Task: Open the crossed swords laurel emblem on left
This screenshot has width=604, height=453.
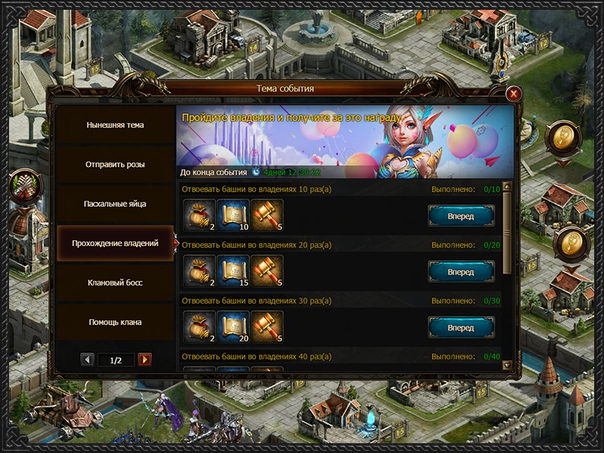Action: click(x=25, y=186)
